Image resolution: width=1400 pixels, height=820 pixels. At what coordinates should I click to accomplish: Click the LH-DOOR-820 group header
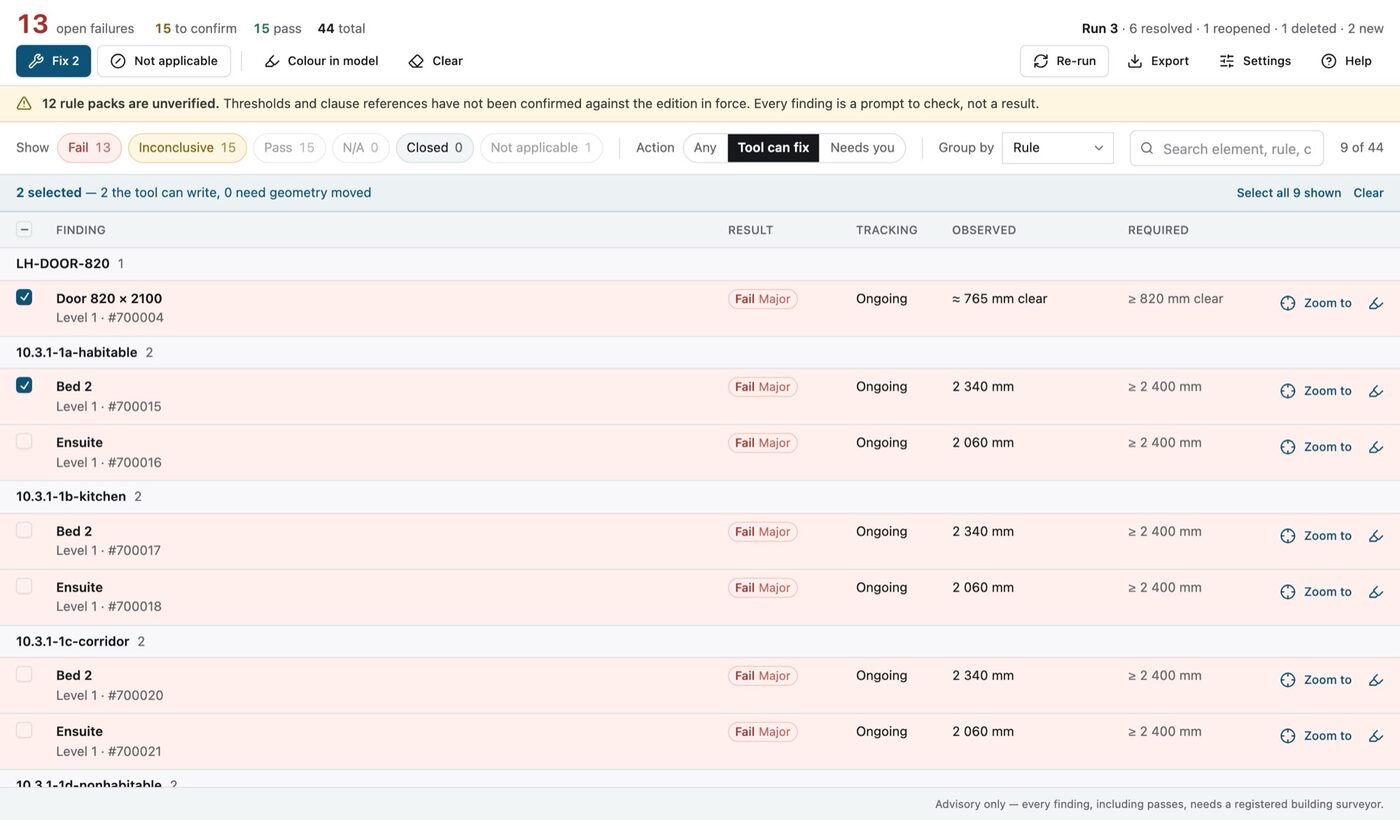pyautogui.click(x=700, y=264)
